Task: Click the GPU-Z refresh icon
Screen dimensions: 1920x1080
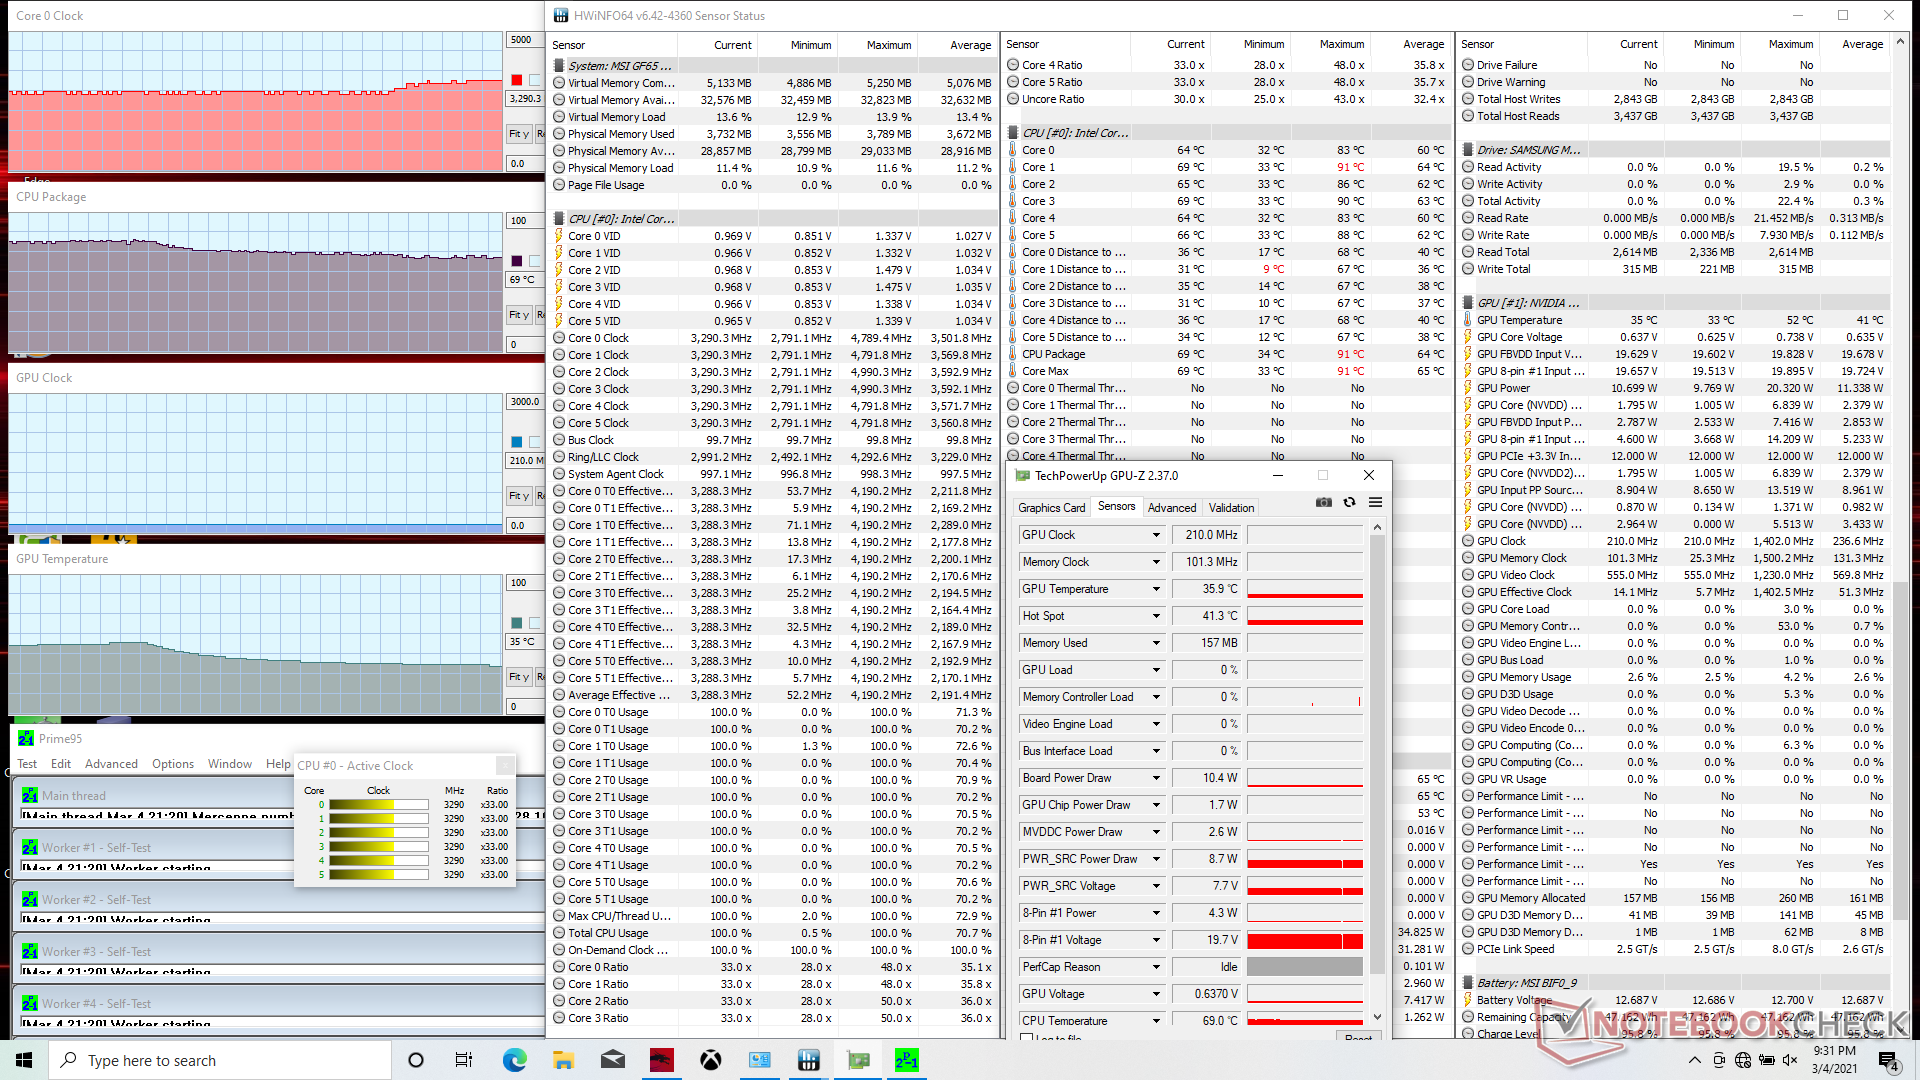Action: pos(1349,503)
